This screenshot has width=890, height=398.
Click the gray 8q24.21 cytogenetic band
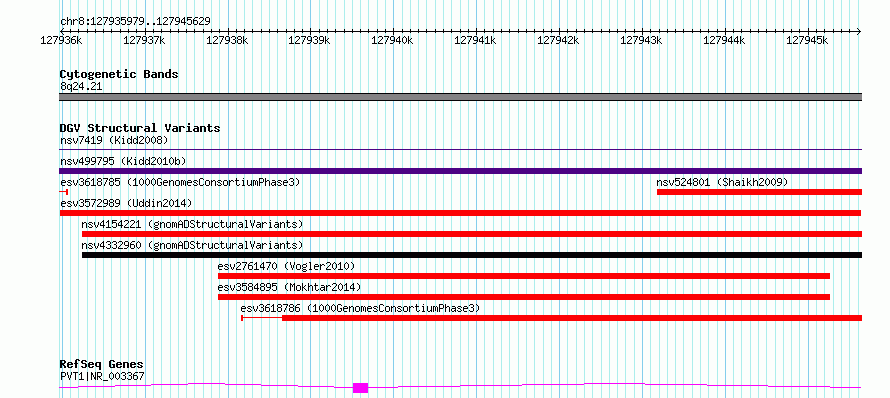(460, 97)
